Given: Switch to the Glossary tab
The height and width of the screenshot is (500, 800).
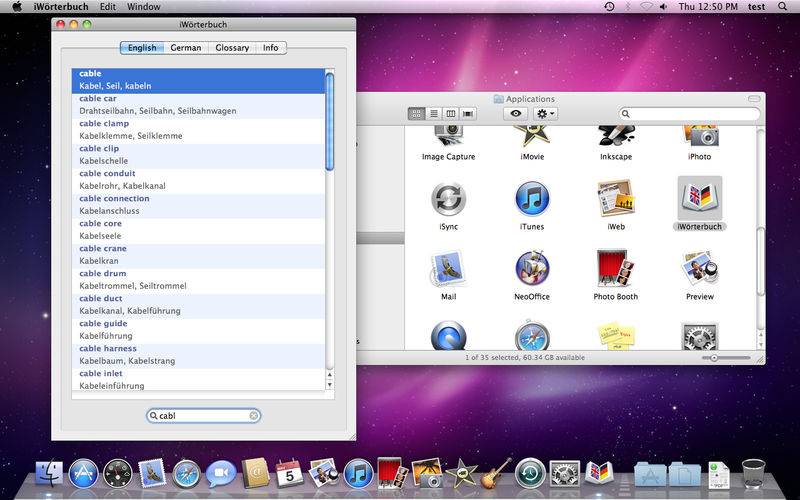Looking at the screenshot, I should [232, 47].
